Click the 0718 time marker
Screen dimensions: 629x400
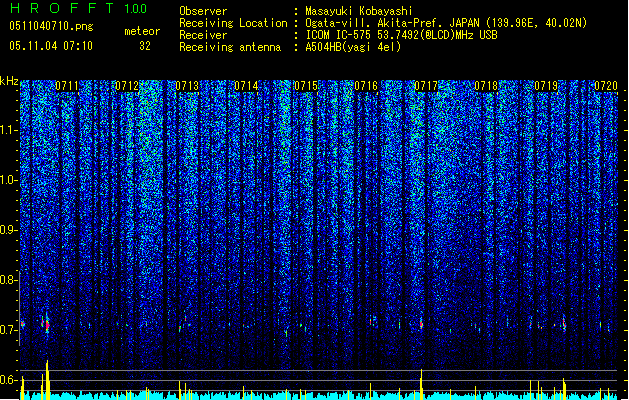pyautogui.click(x=486, y=86)
